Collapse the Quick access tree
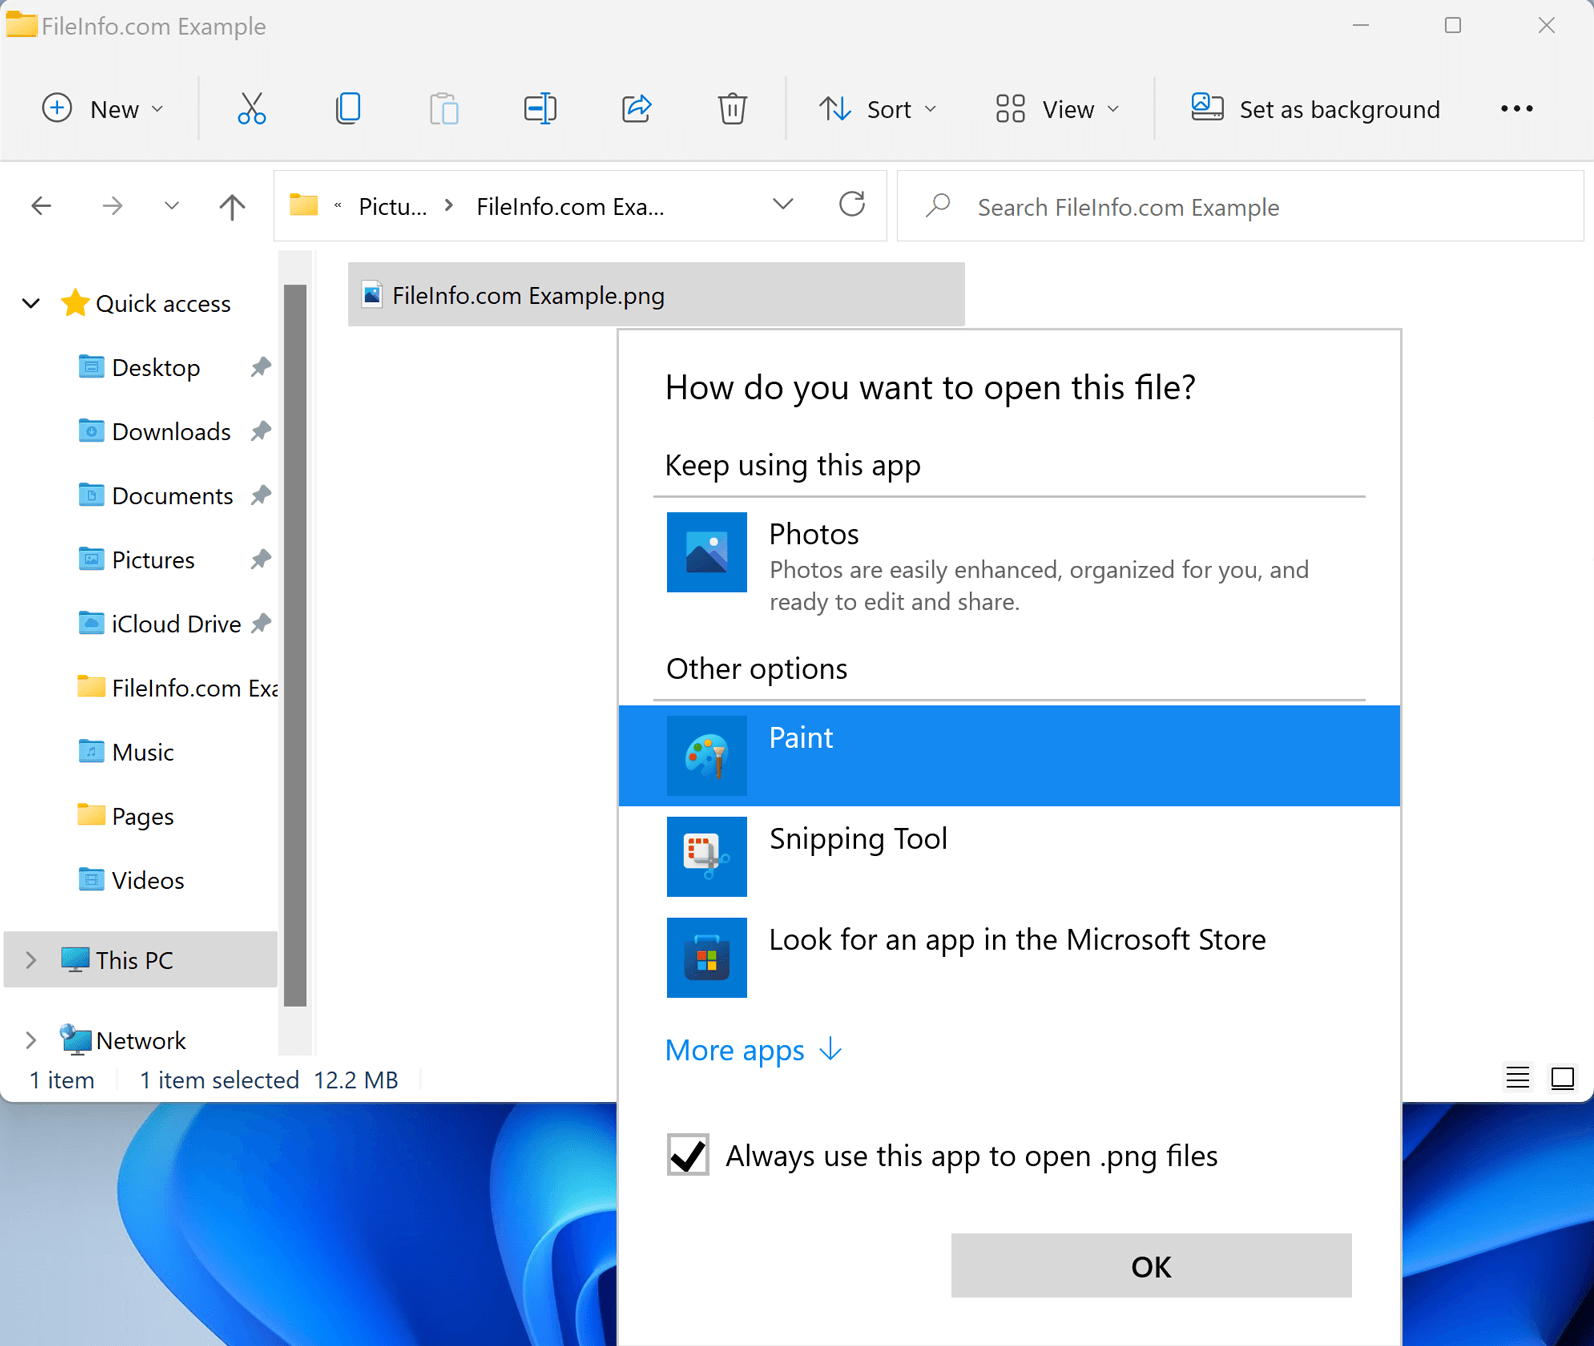Viewport: 1594px width, 1346px height. point(31,303)
